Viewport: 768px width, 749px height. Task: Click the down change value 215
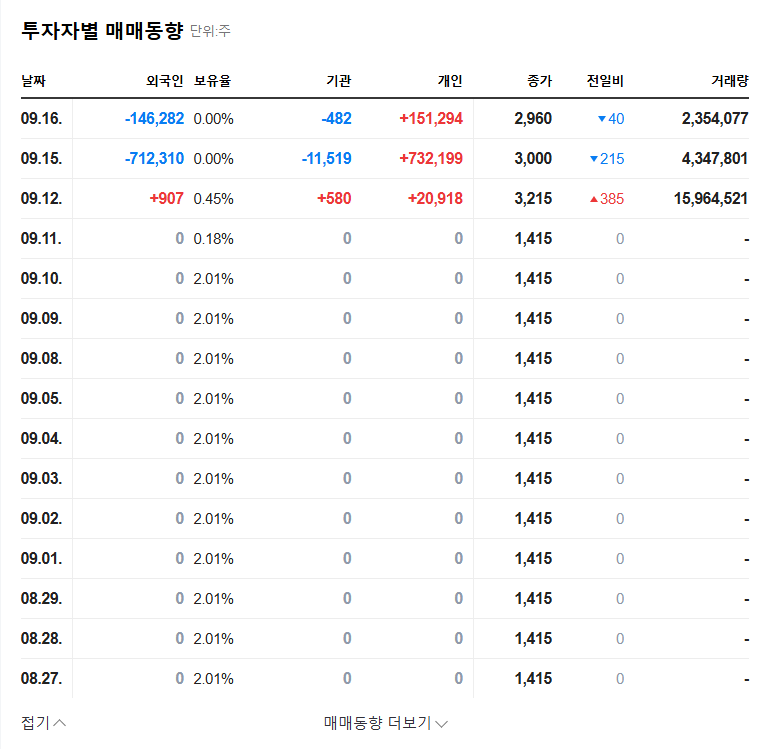click(x=607, y=159)
